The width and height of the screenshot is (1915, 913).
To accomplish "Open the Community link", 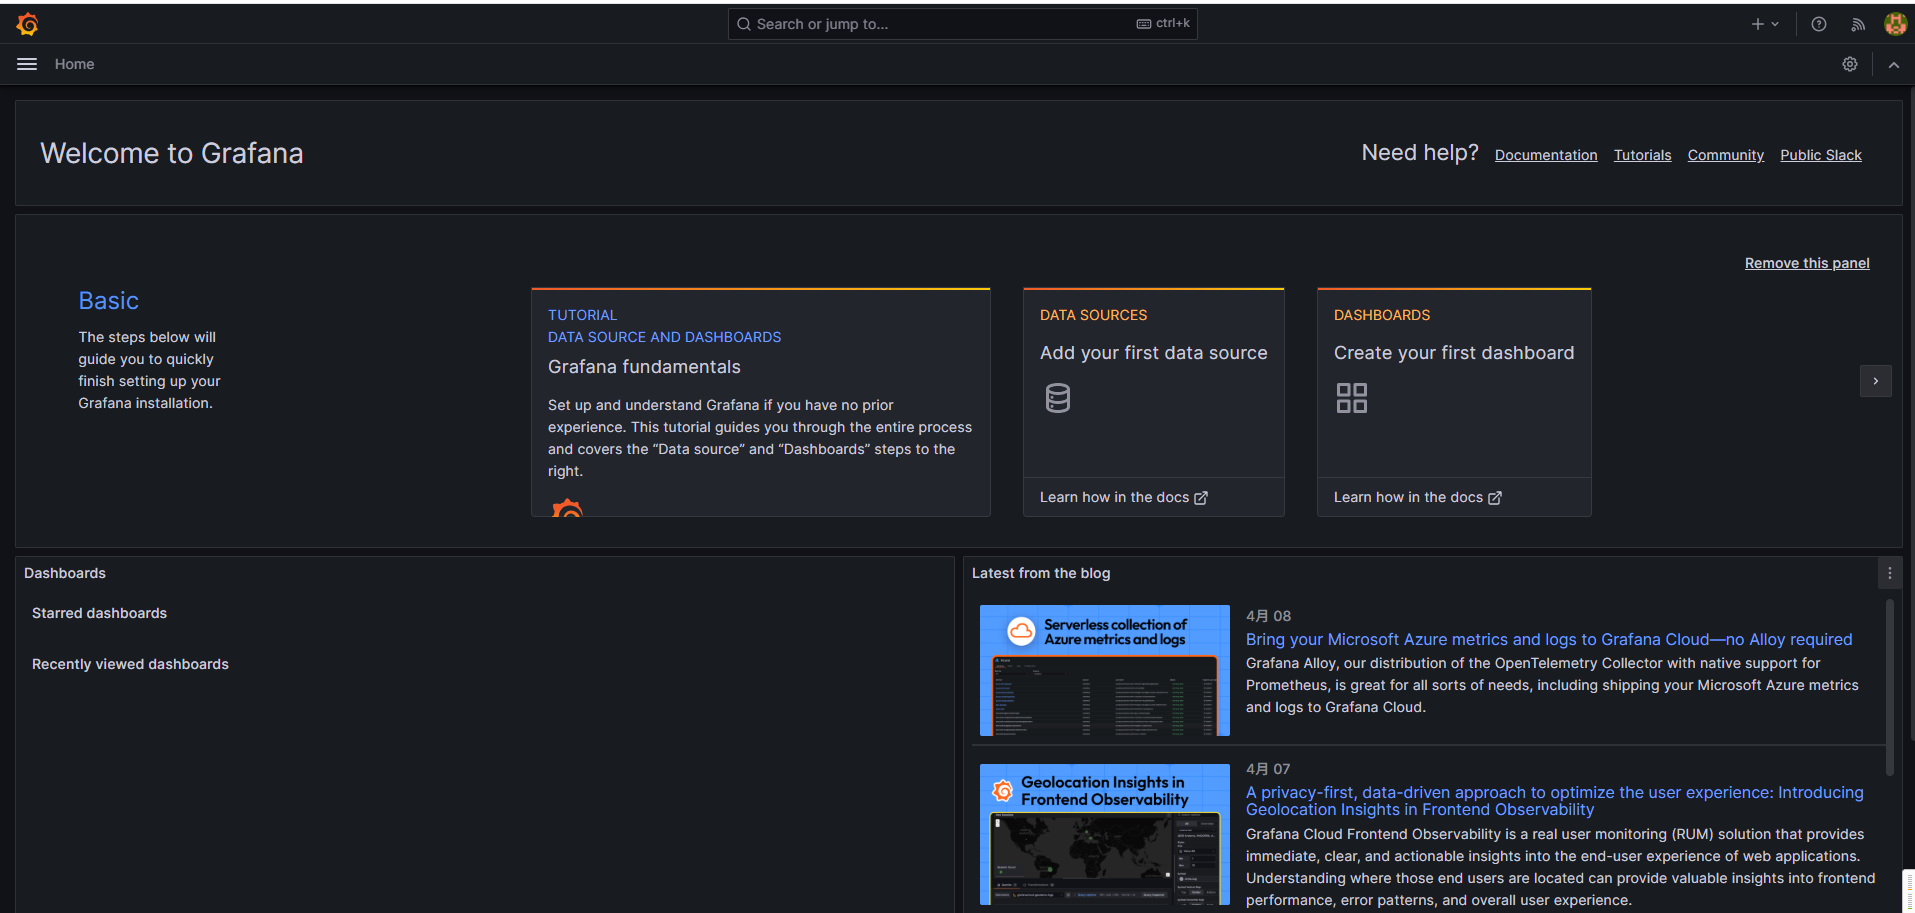I will coord(1725,155).
